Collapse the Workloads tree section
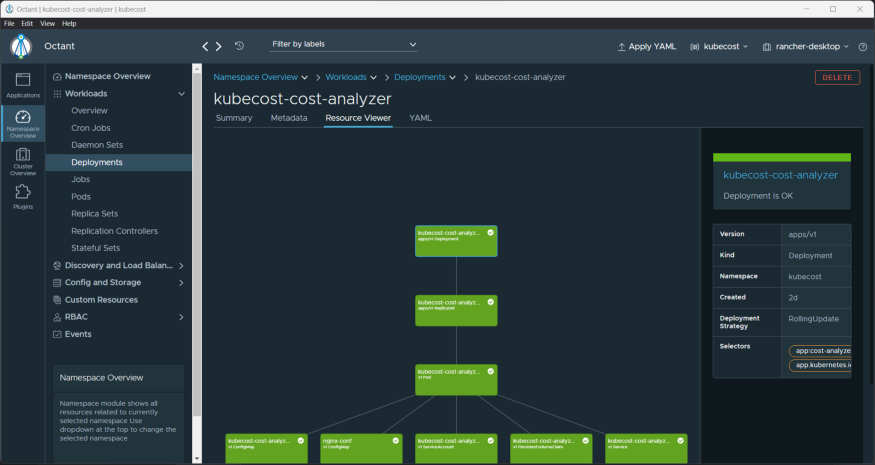This screenshot has height=465, width=875. [x=181, y=94]
